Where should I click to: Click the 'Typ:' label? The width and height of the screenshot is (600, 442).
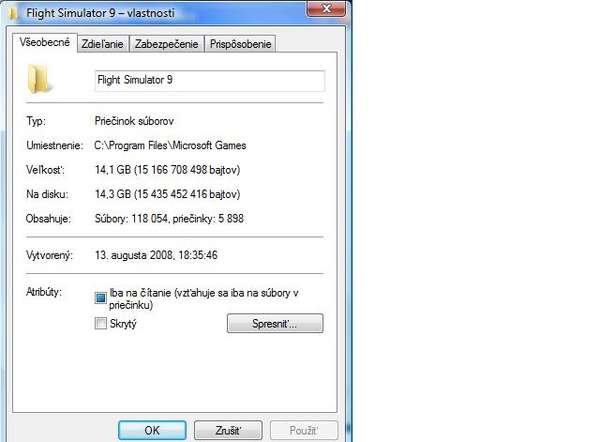pyautogui.click(x=36, y=121)
